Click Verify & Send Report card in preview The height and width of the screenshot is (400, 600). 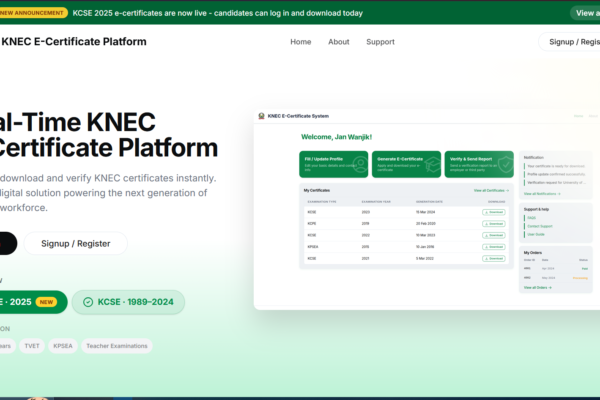(x=479, y=164)
